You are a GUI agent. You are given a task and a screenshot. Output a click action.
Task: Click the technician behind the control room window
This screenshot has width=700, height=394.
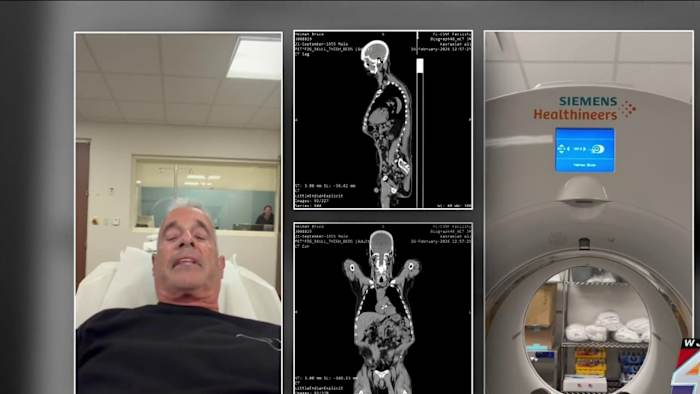pyautogui.click(x=265, y=216)
